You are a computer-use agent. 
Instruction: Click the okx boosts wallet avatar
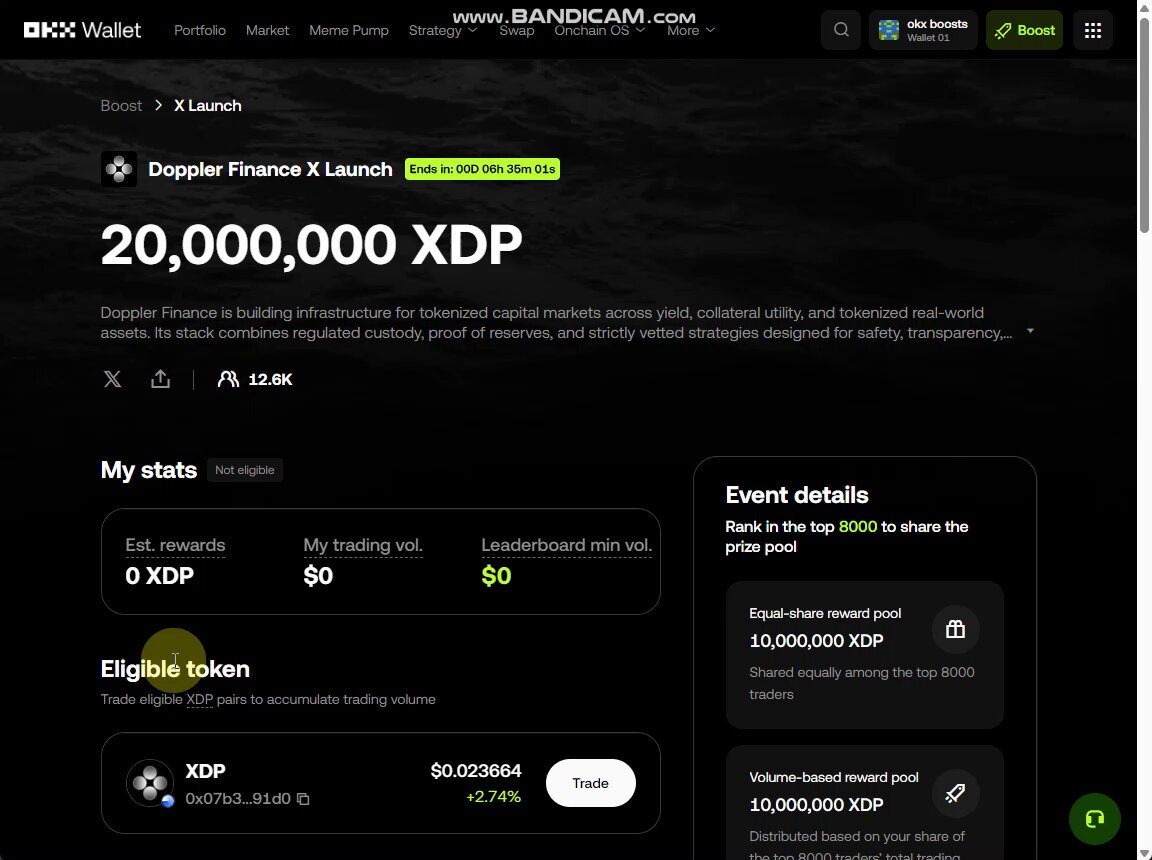[889, 30]
